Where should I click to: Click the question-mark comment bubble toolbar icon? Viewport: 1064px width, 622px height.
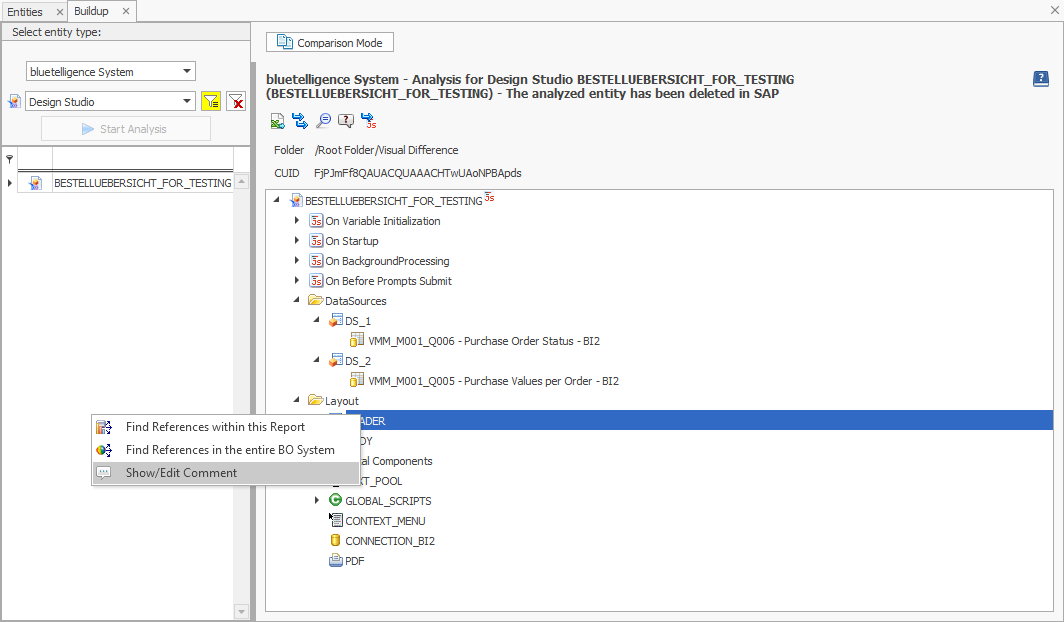[345, 120]
